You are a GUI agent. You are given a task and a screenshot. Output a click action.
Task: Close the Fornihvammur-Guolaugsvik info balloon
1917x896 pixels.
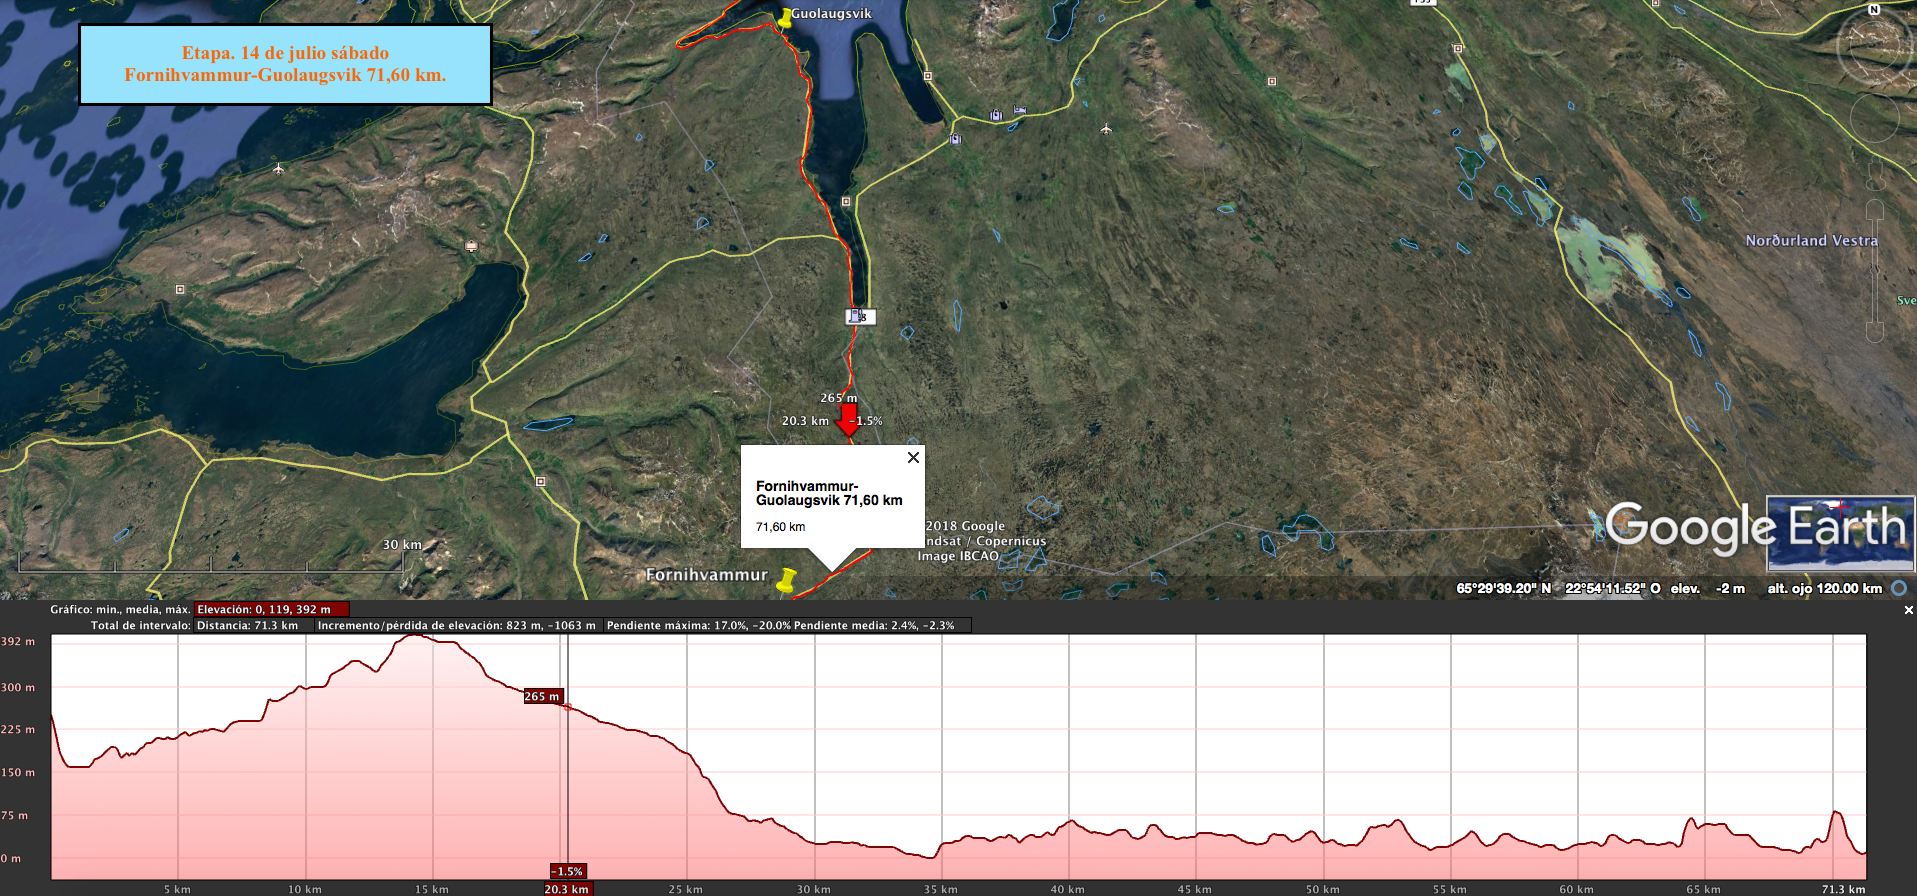(913, 458)
